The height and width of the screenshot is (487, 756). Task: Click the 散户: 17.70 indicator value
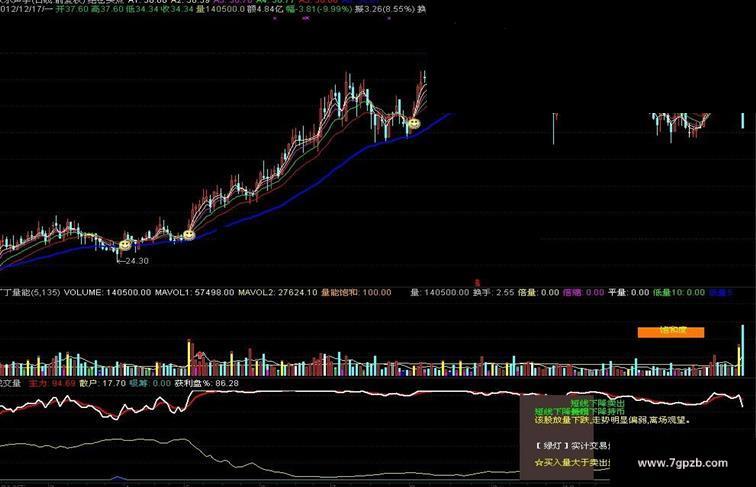pos(102,383)
